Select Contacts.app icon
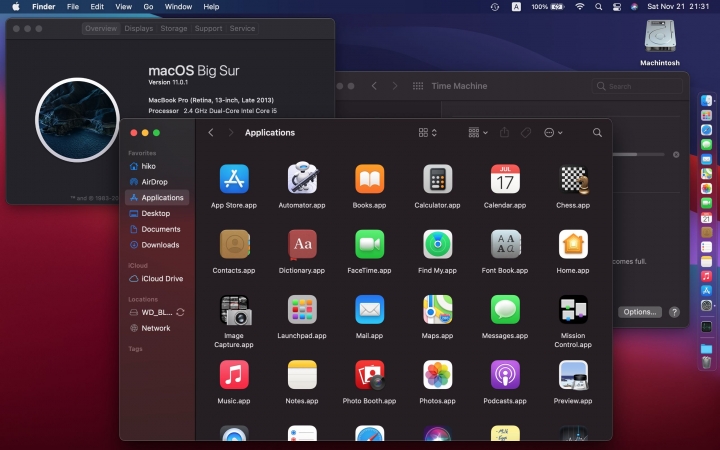The image size is (720, 450). tap(234, 244)
